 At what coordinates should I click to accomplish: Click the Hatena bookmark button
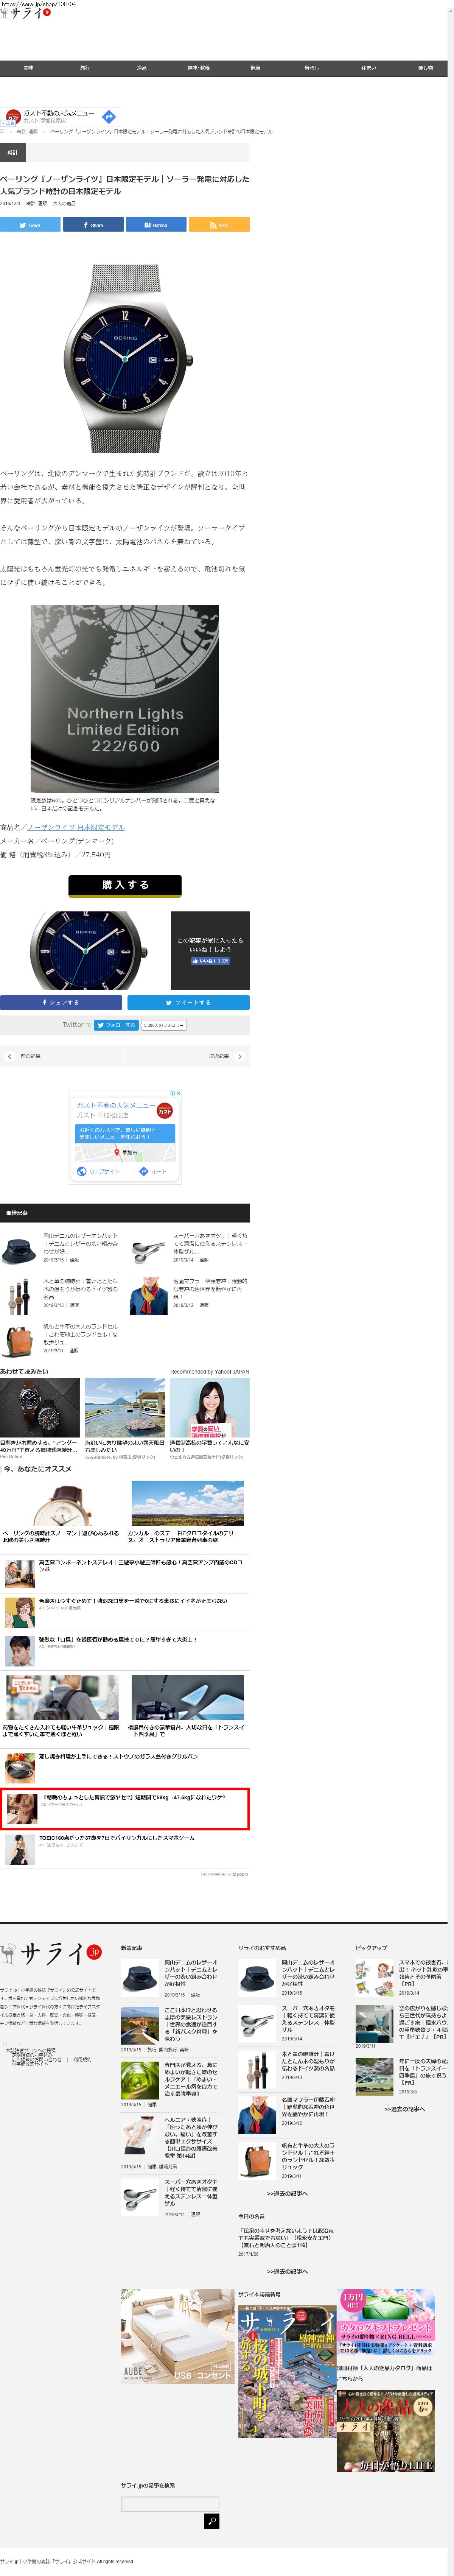point(156,225)
